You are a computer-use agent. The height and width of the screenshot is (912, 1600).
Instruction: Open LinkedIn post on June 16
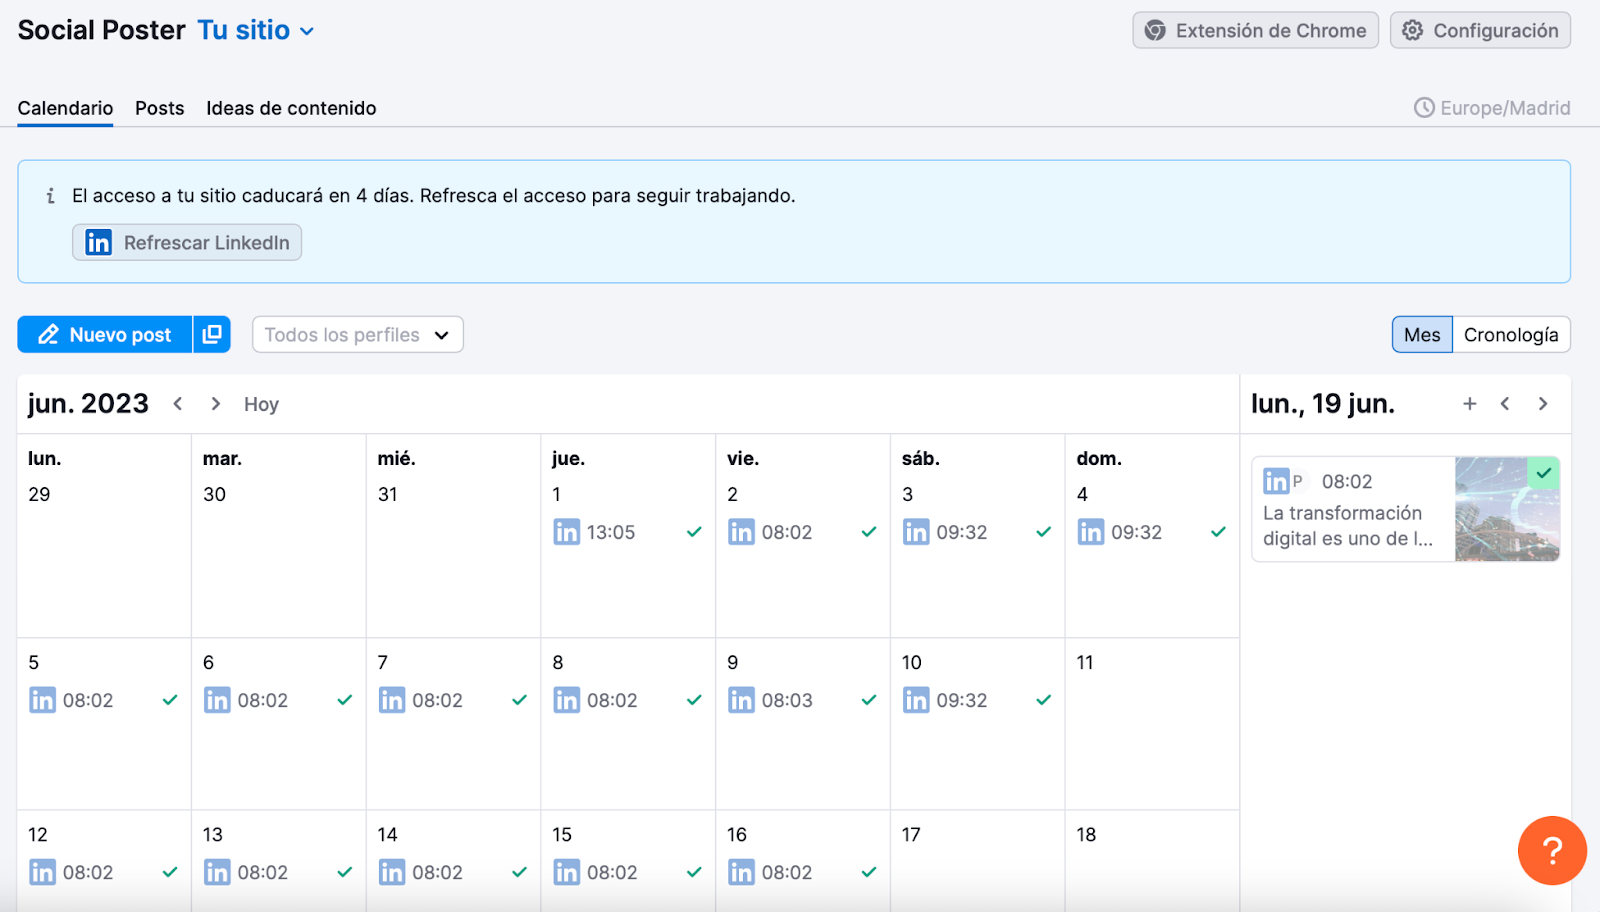802,872
